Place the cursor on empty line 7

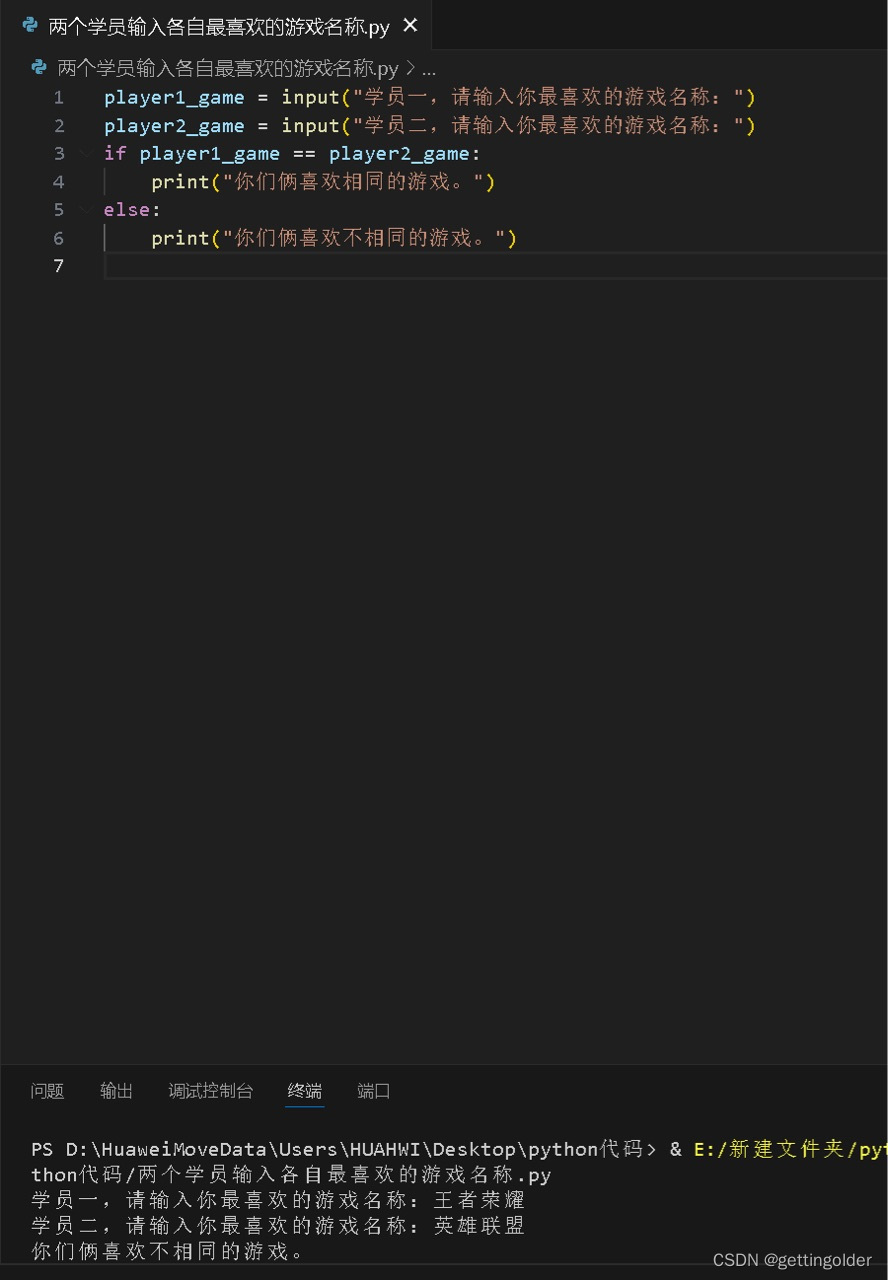[495, 265]
